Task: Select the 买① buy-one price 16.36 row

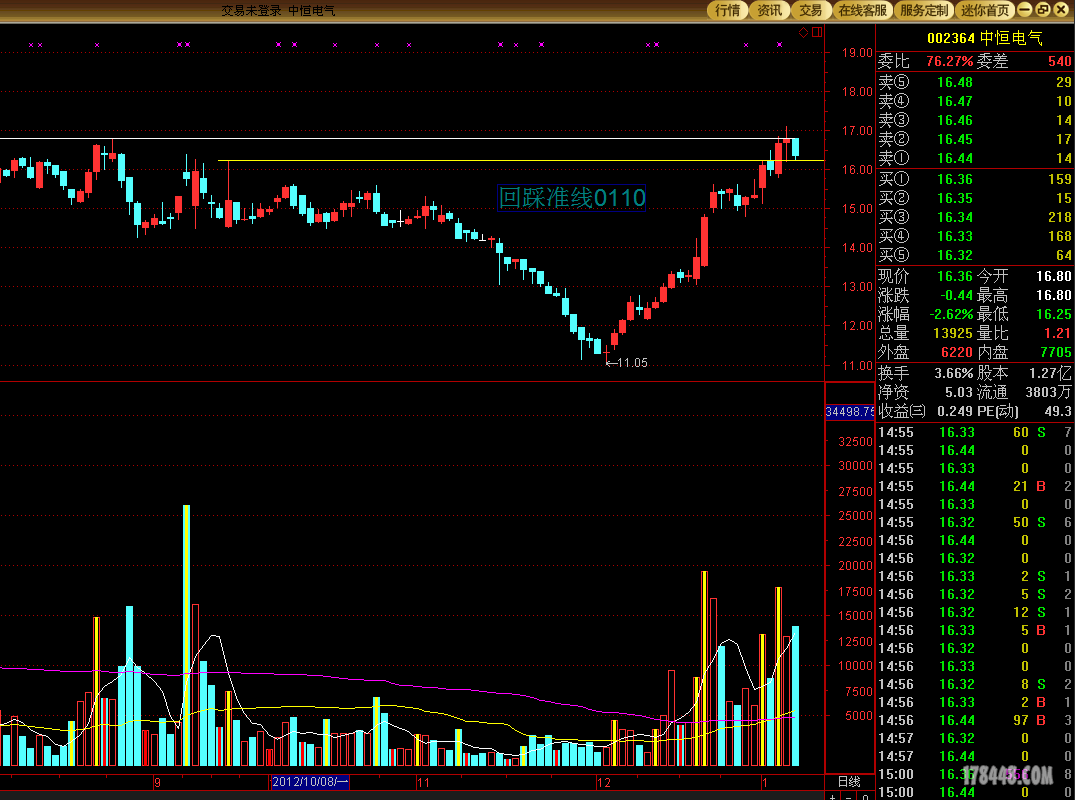Action: pyautogui.click(x=974, y=179)
